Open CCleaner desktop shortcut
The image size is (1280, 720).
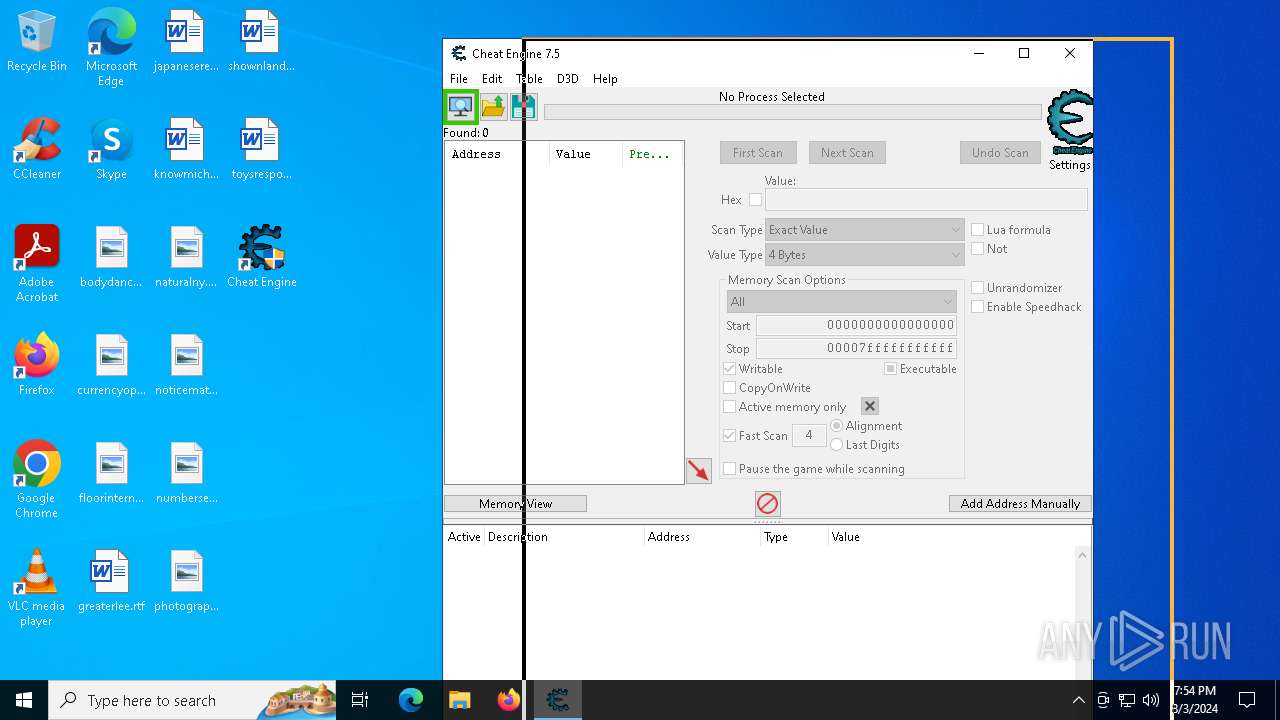tap(37, 150)
